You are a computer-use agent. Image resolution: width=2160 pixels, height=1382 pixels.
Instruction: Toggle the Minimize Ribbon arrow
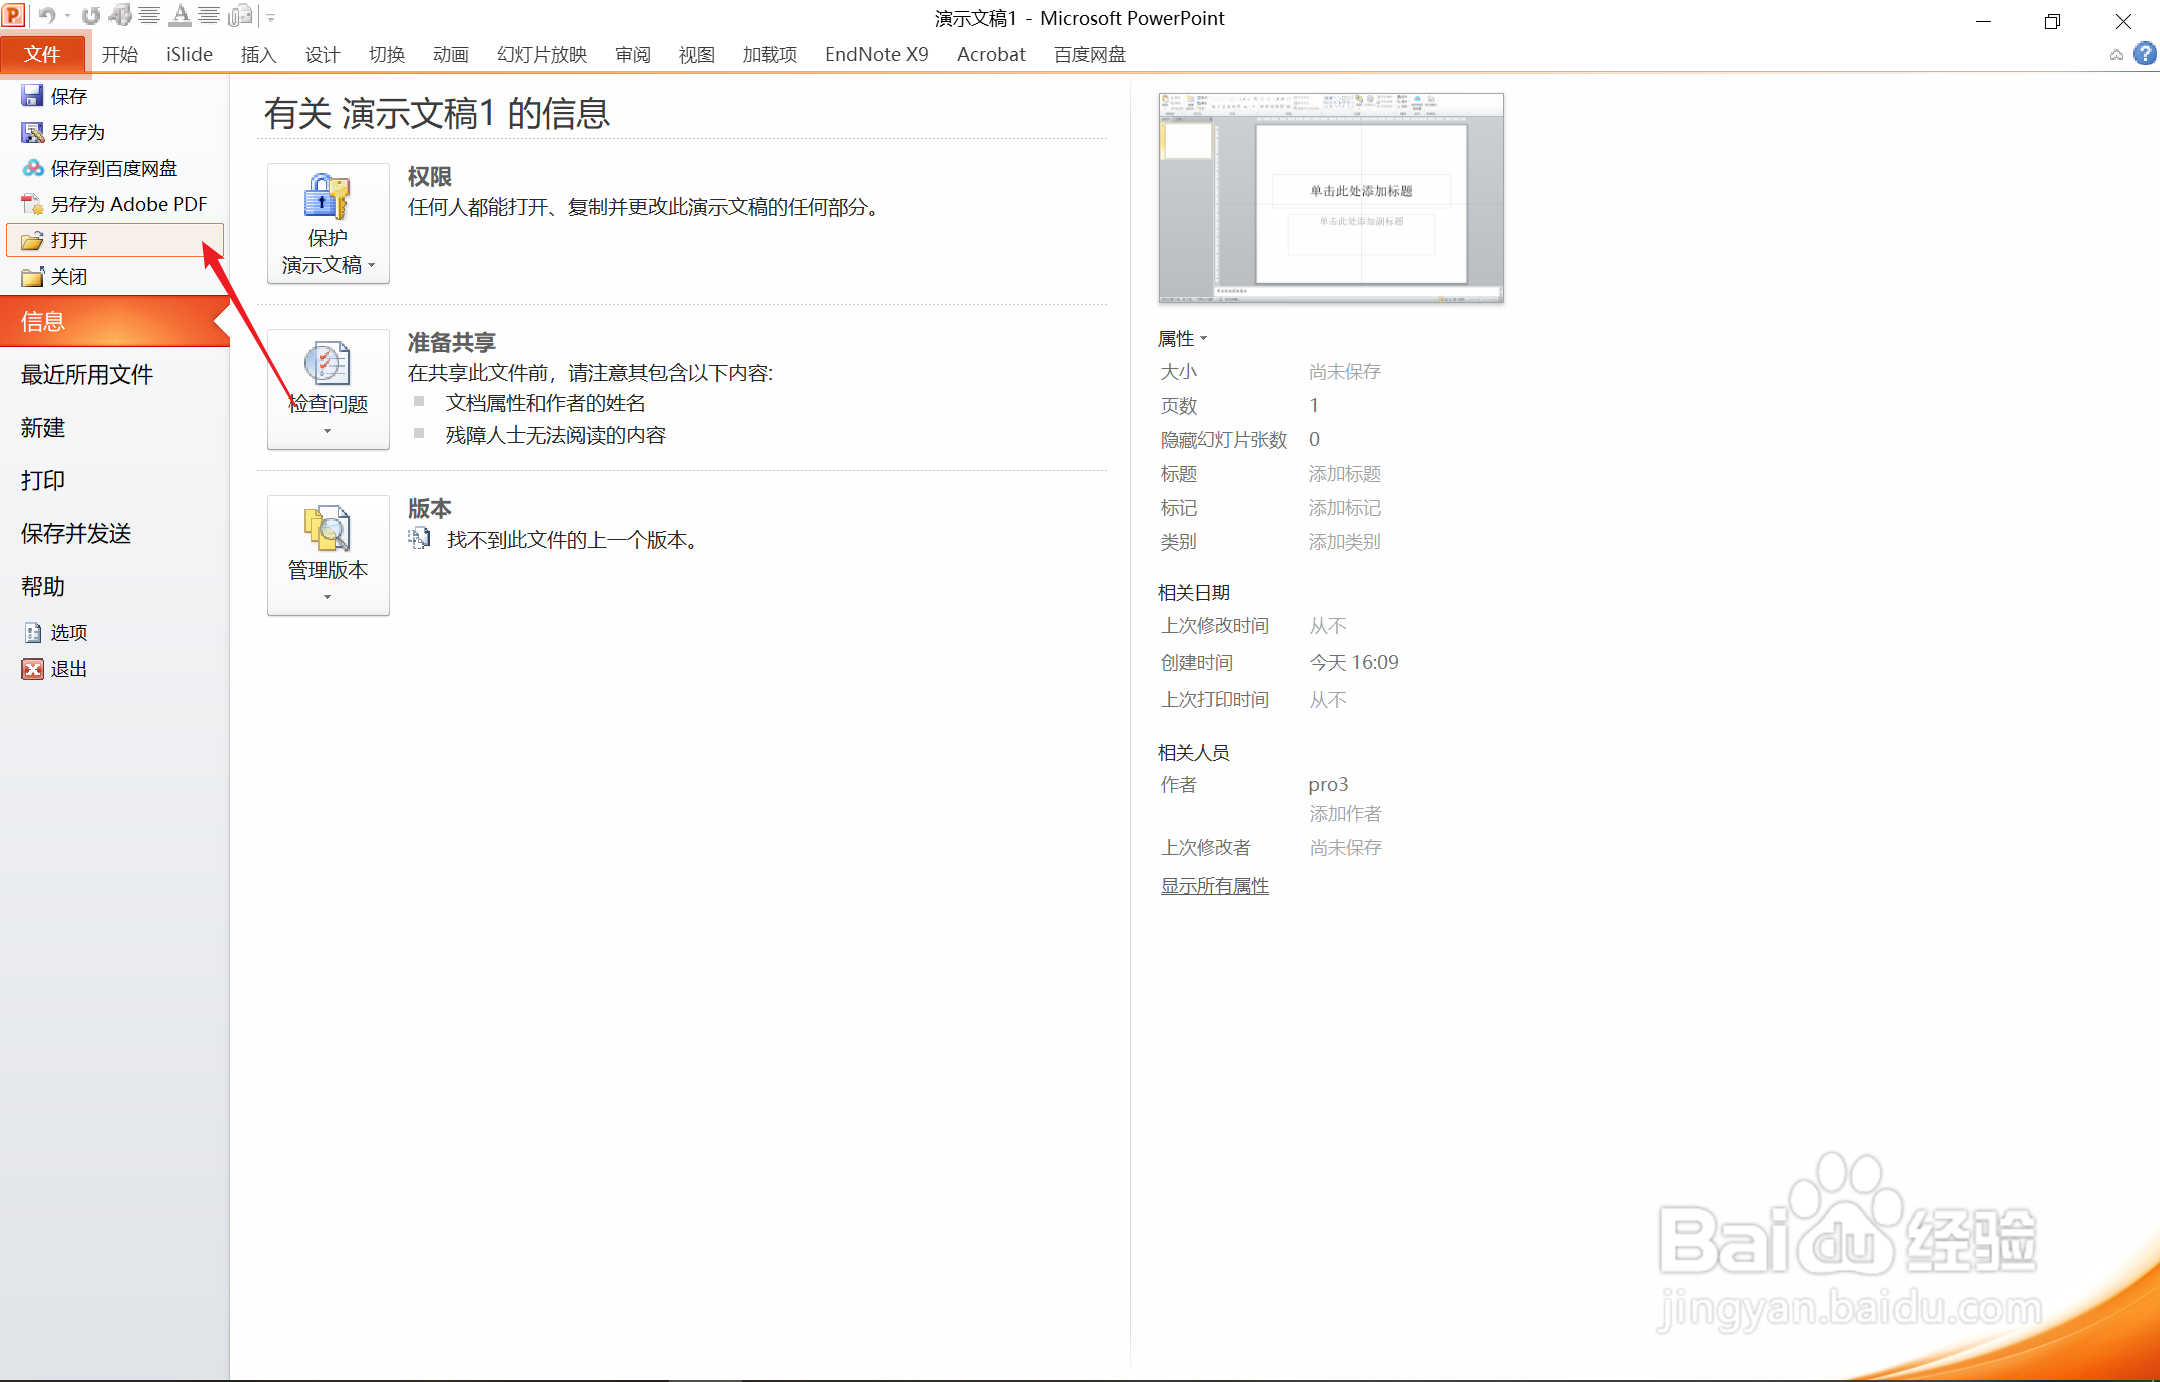point(2117,54)
